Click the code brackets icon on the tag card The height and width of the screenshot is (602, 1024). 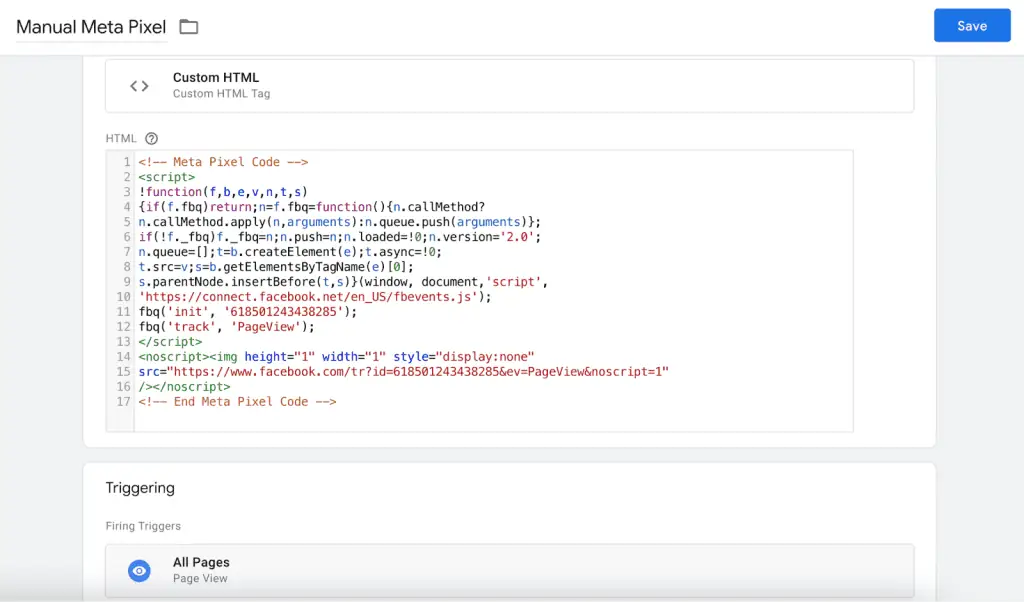coord(139,86)
